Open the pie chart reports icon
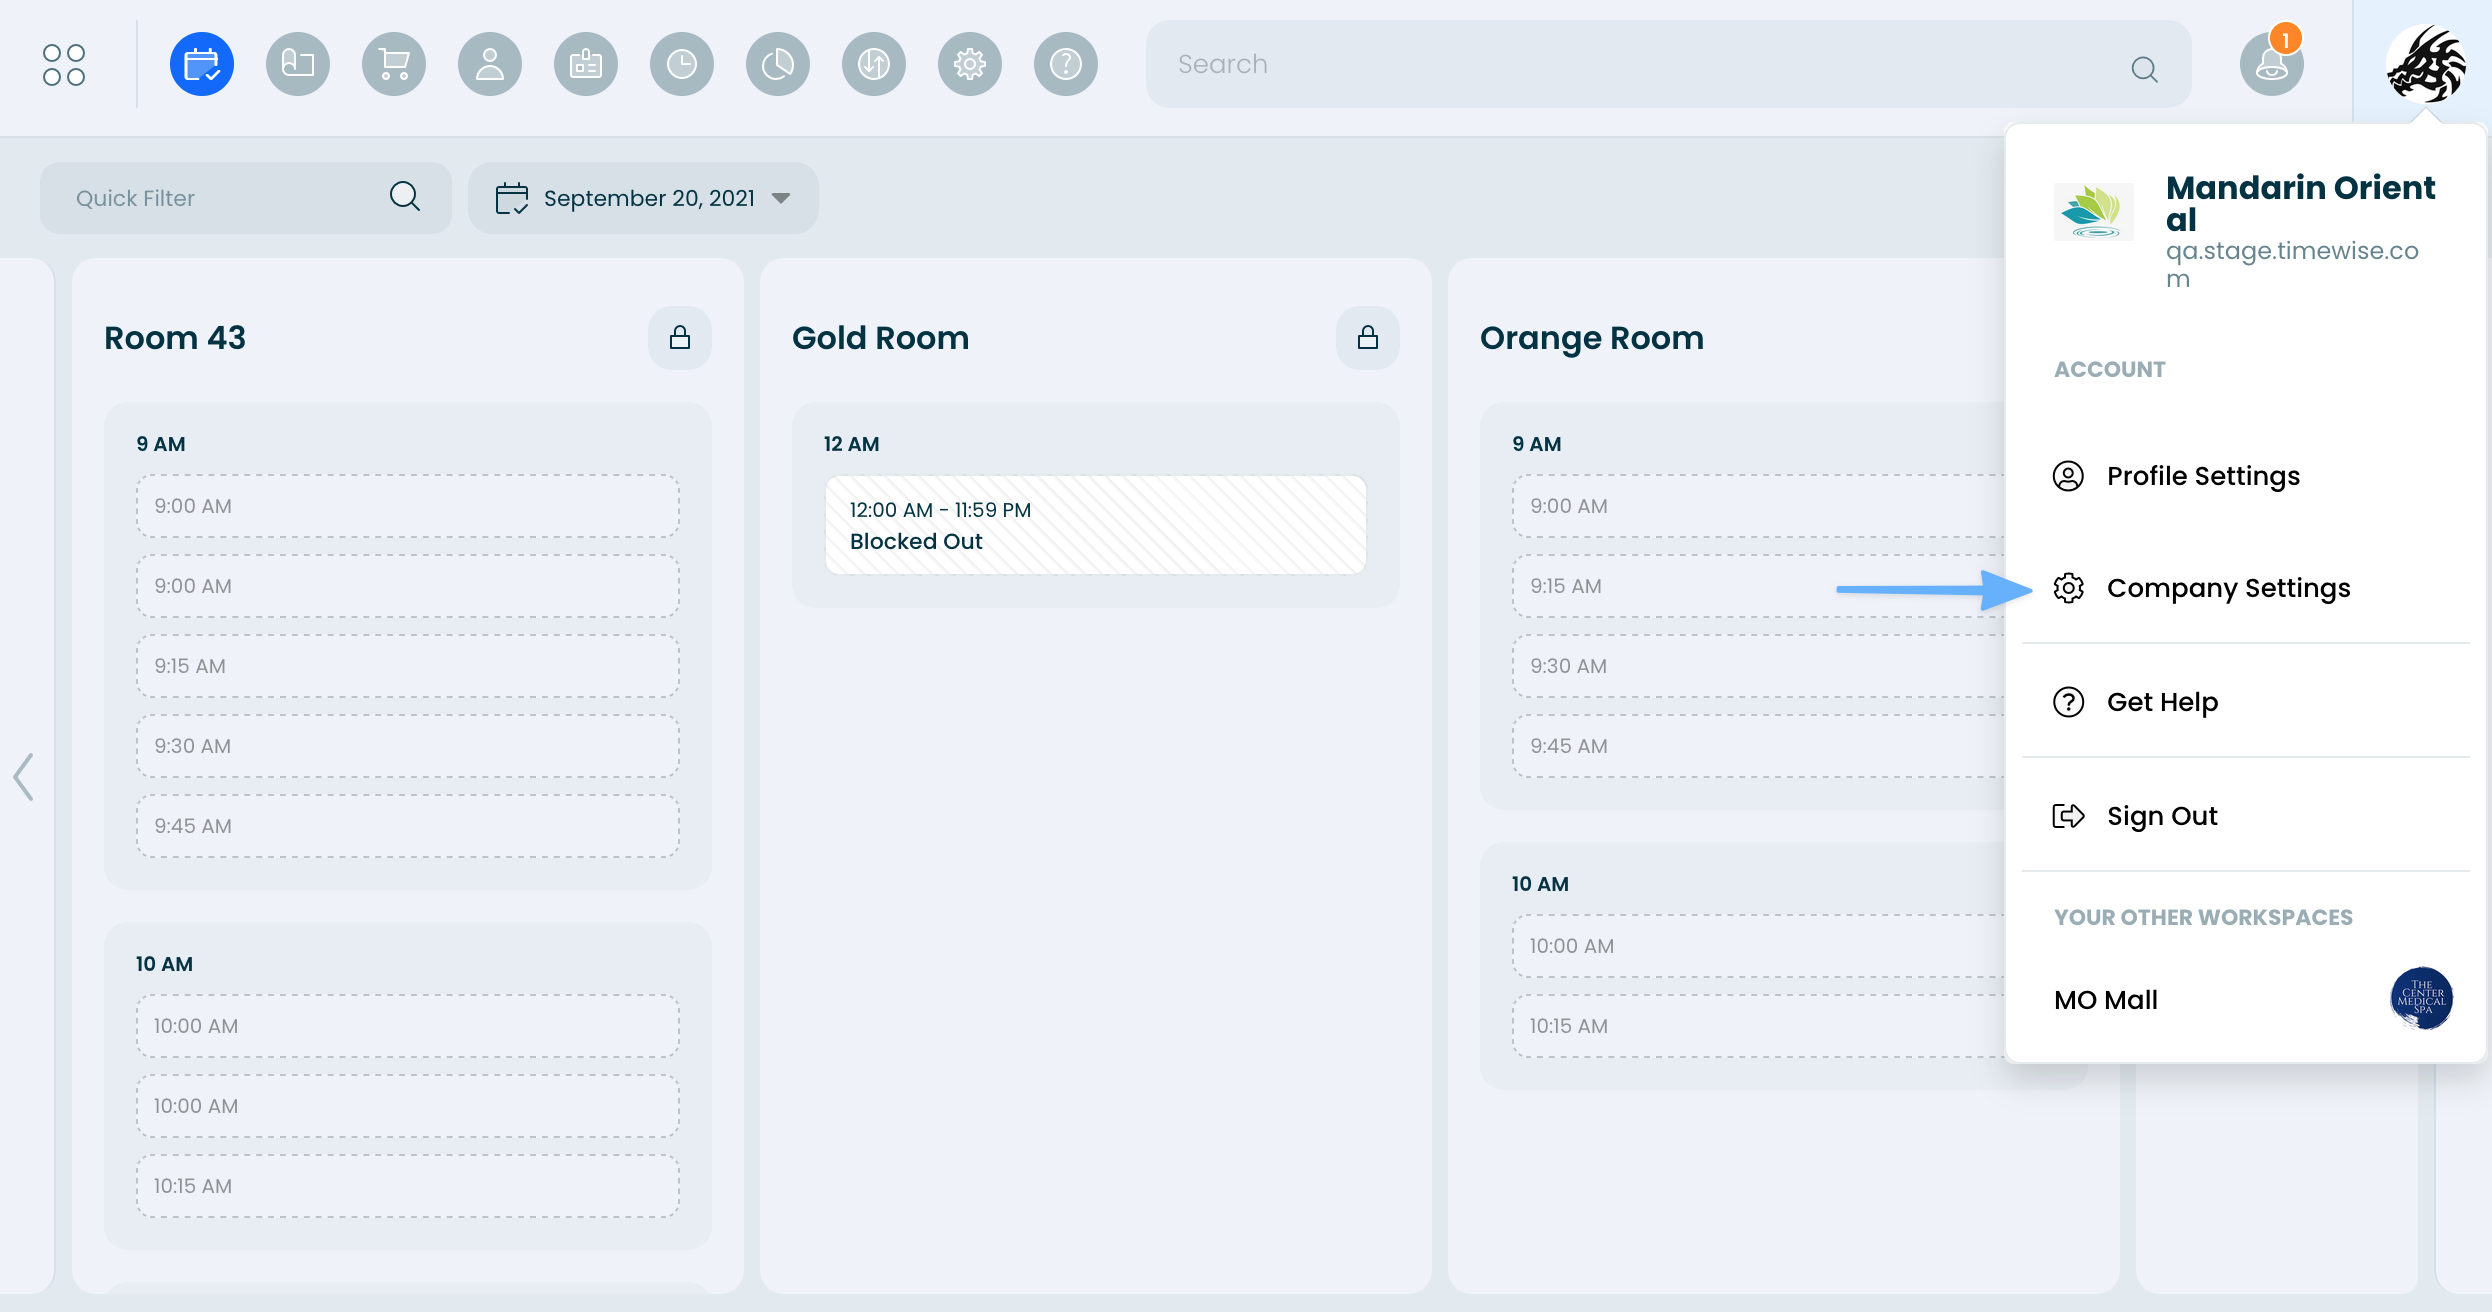 point(778,65)
